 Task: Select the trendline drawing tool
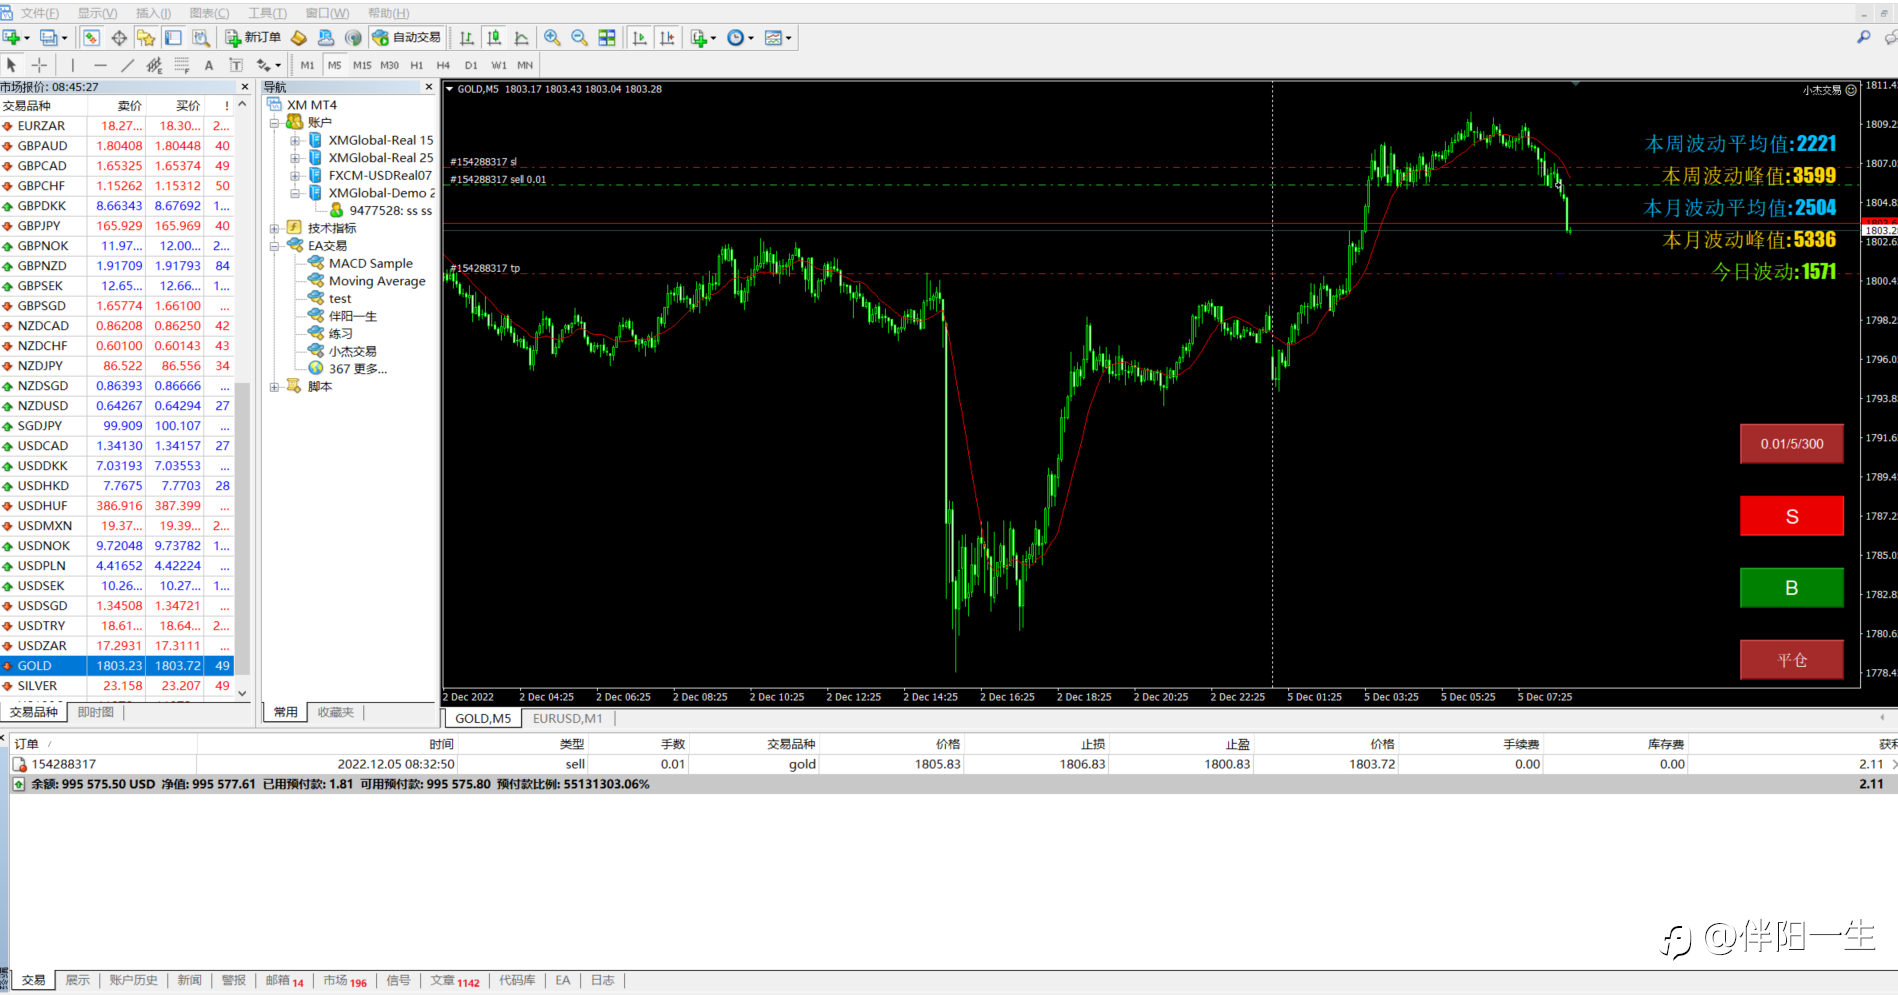[127, 65]
